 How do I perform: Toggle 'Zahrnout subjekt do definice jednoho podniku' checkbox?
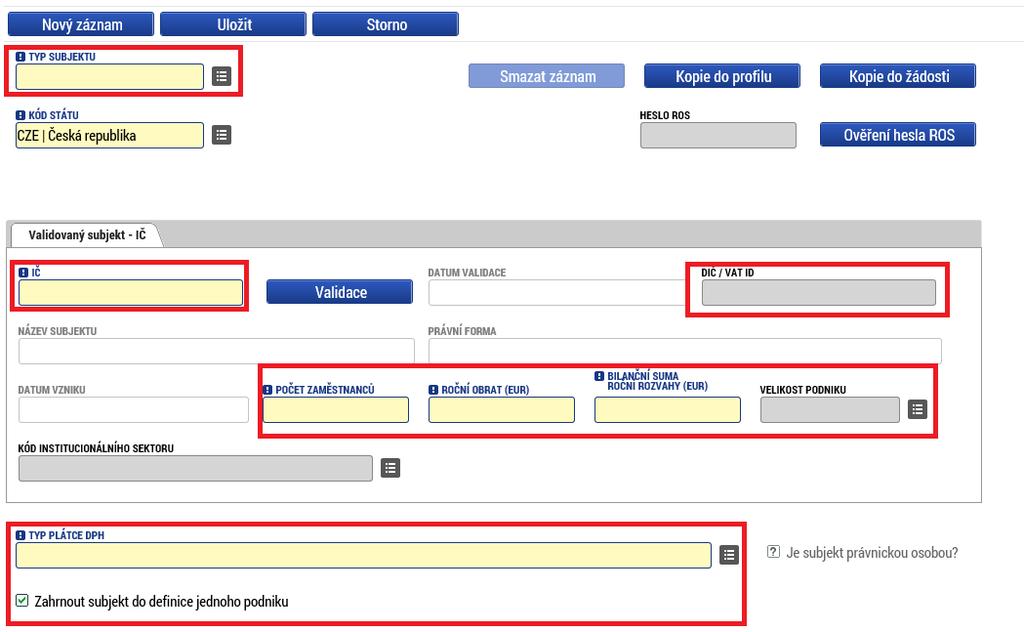tap(22, 601)
